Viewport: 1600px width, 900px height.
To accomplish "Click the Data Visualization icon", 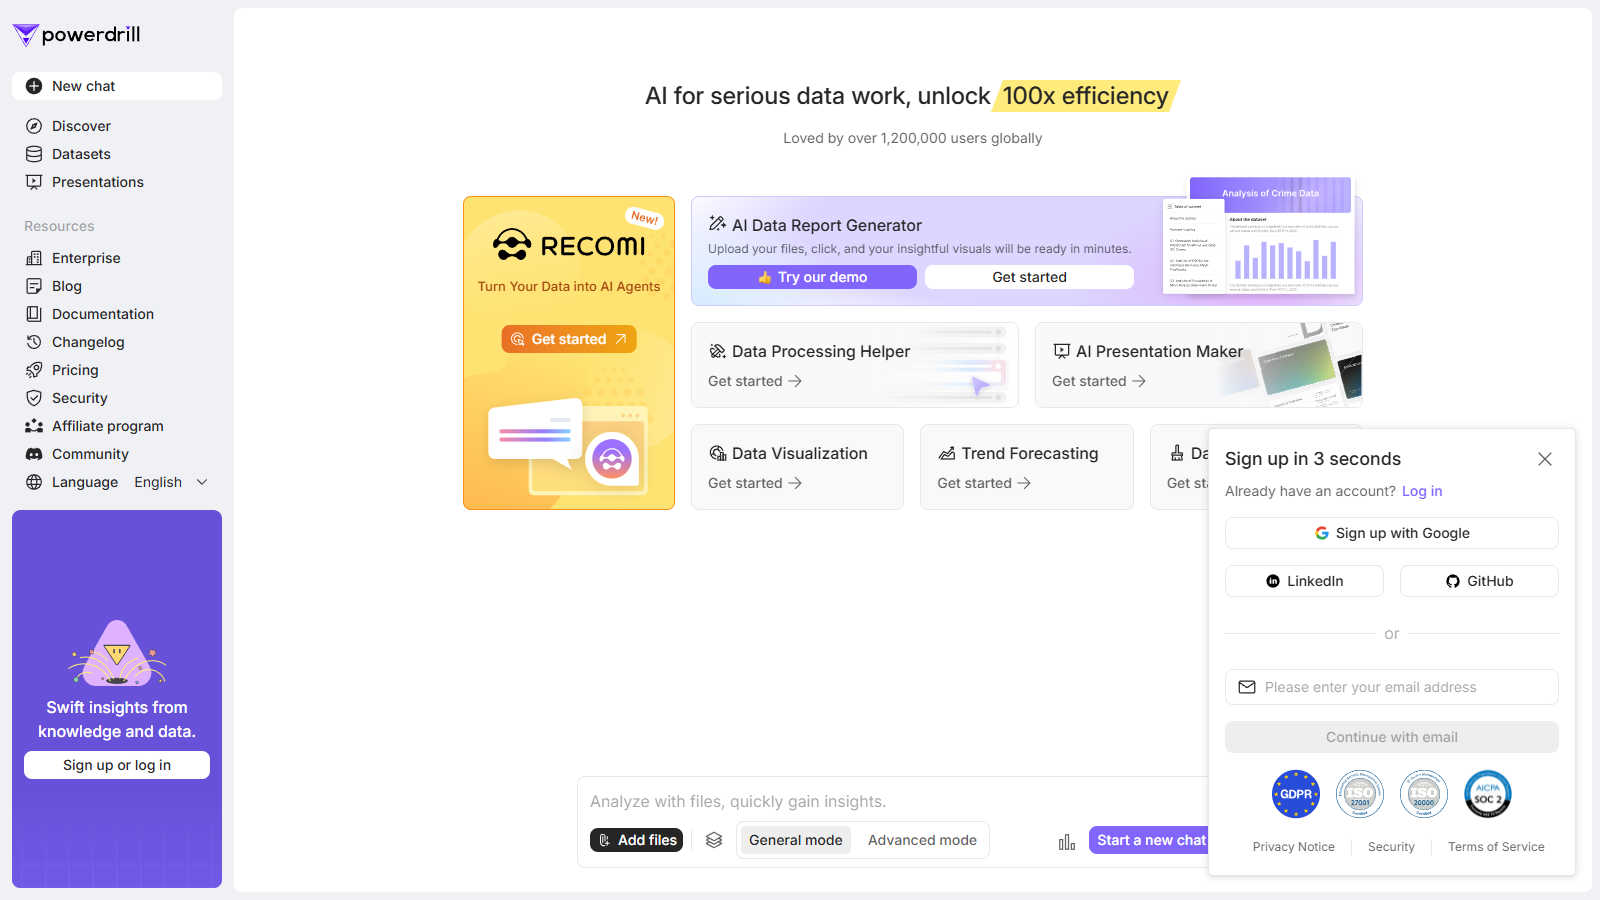I will [x=717, y=453].
